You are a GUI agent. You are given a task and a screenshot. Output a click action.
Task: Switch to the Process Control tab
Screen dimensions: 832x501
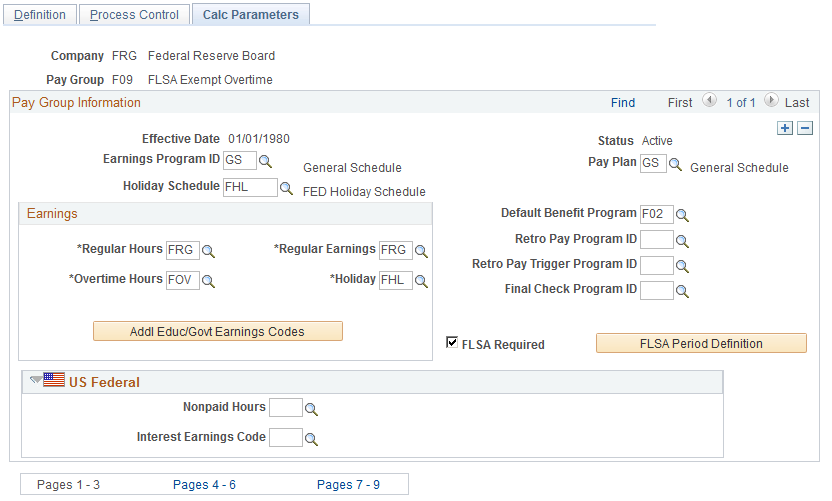pos(134,14)
